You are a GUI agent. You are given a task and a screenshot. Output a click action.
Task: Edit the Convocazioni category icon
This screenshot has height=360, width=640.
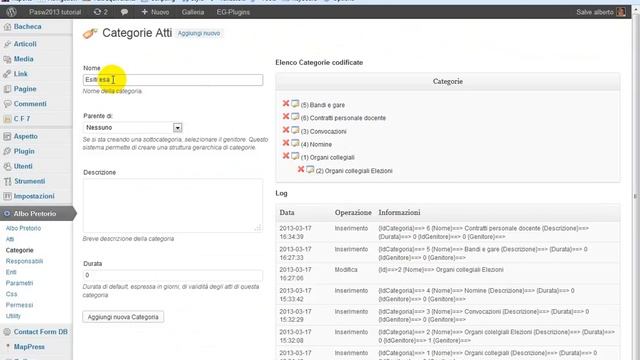[x=295, y=130]
